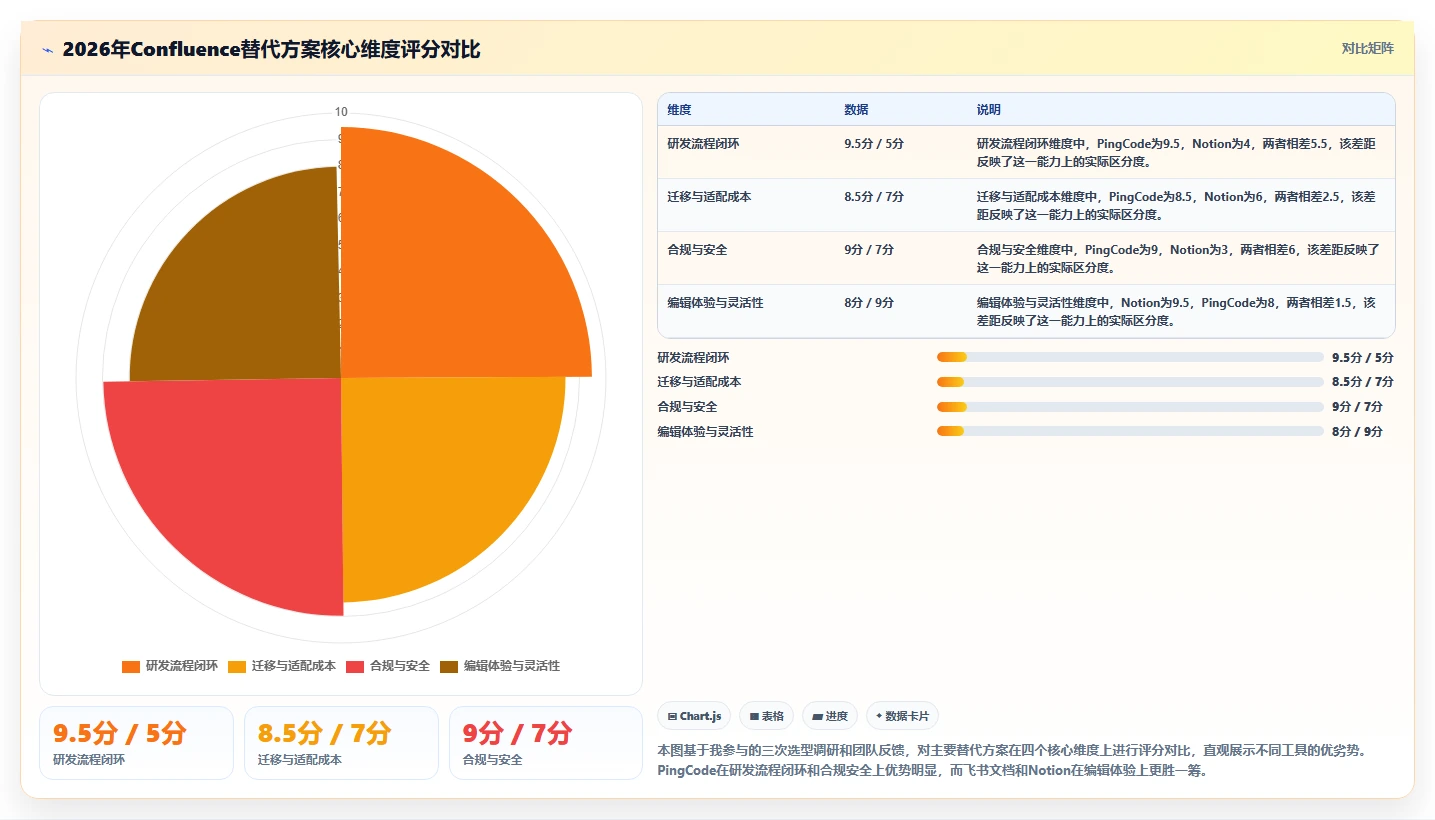
Task: Click the 进度 tag icon
Action: [x=817, y=716]
